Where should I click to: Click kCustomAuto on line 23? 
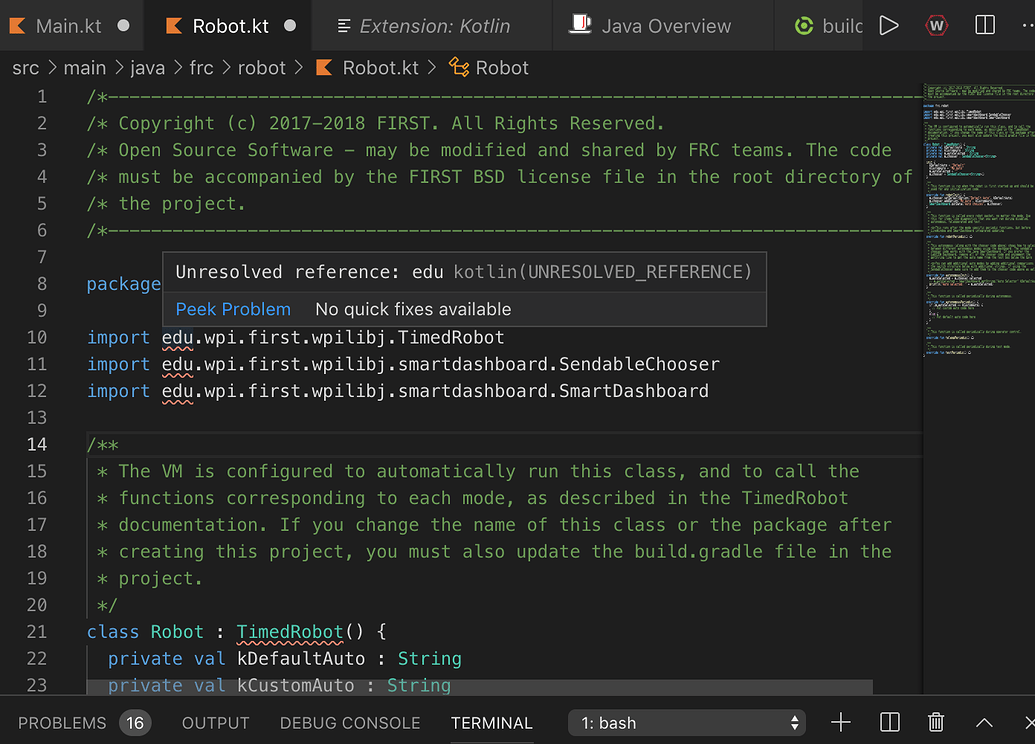pos(296,685)
